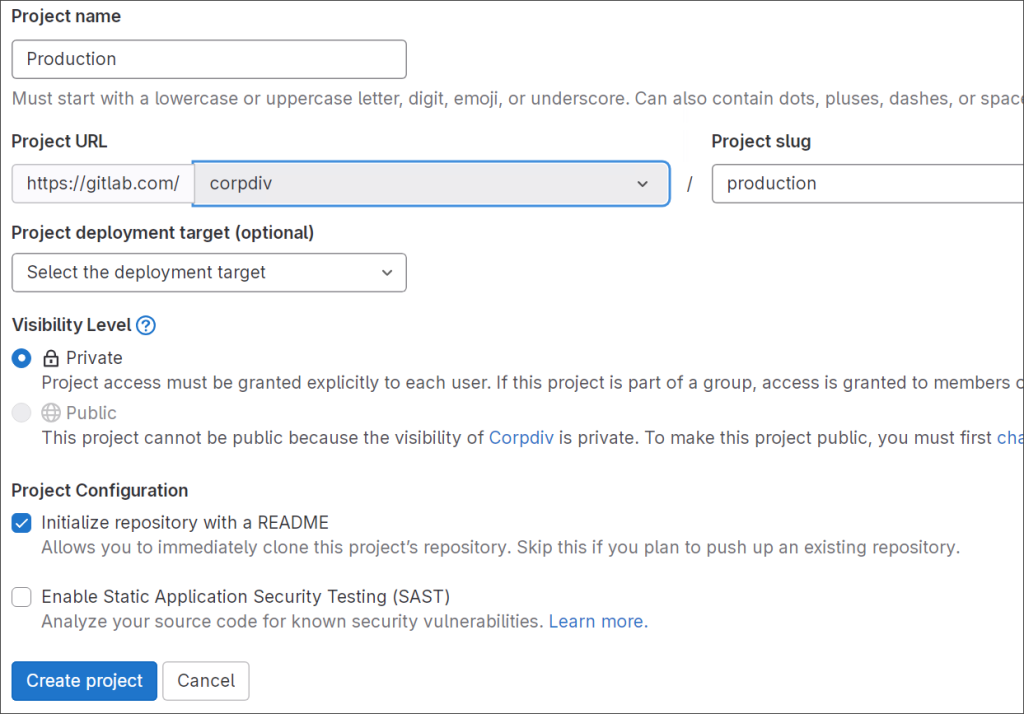1024x714 pixels.
Task: Click the Visibility Level help question-mark icon
Action: point(146,325)
